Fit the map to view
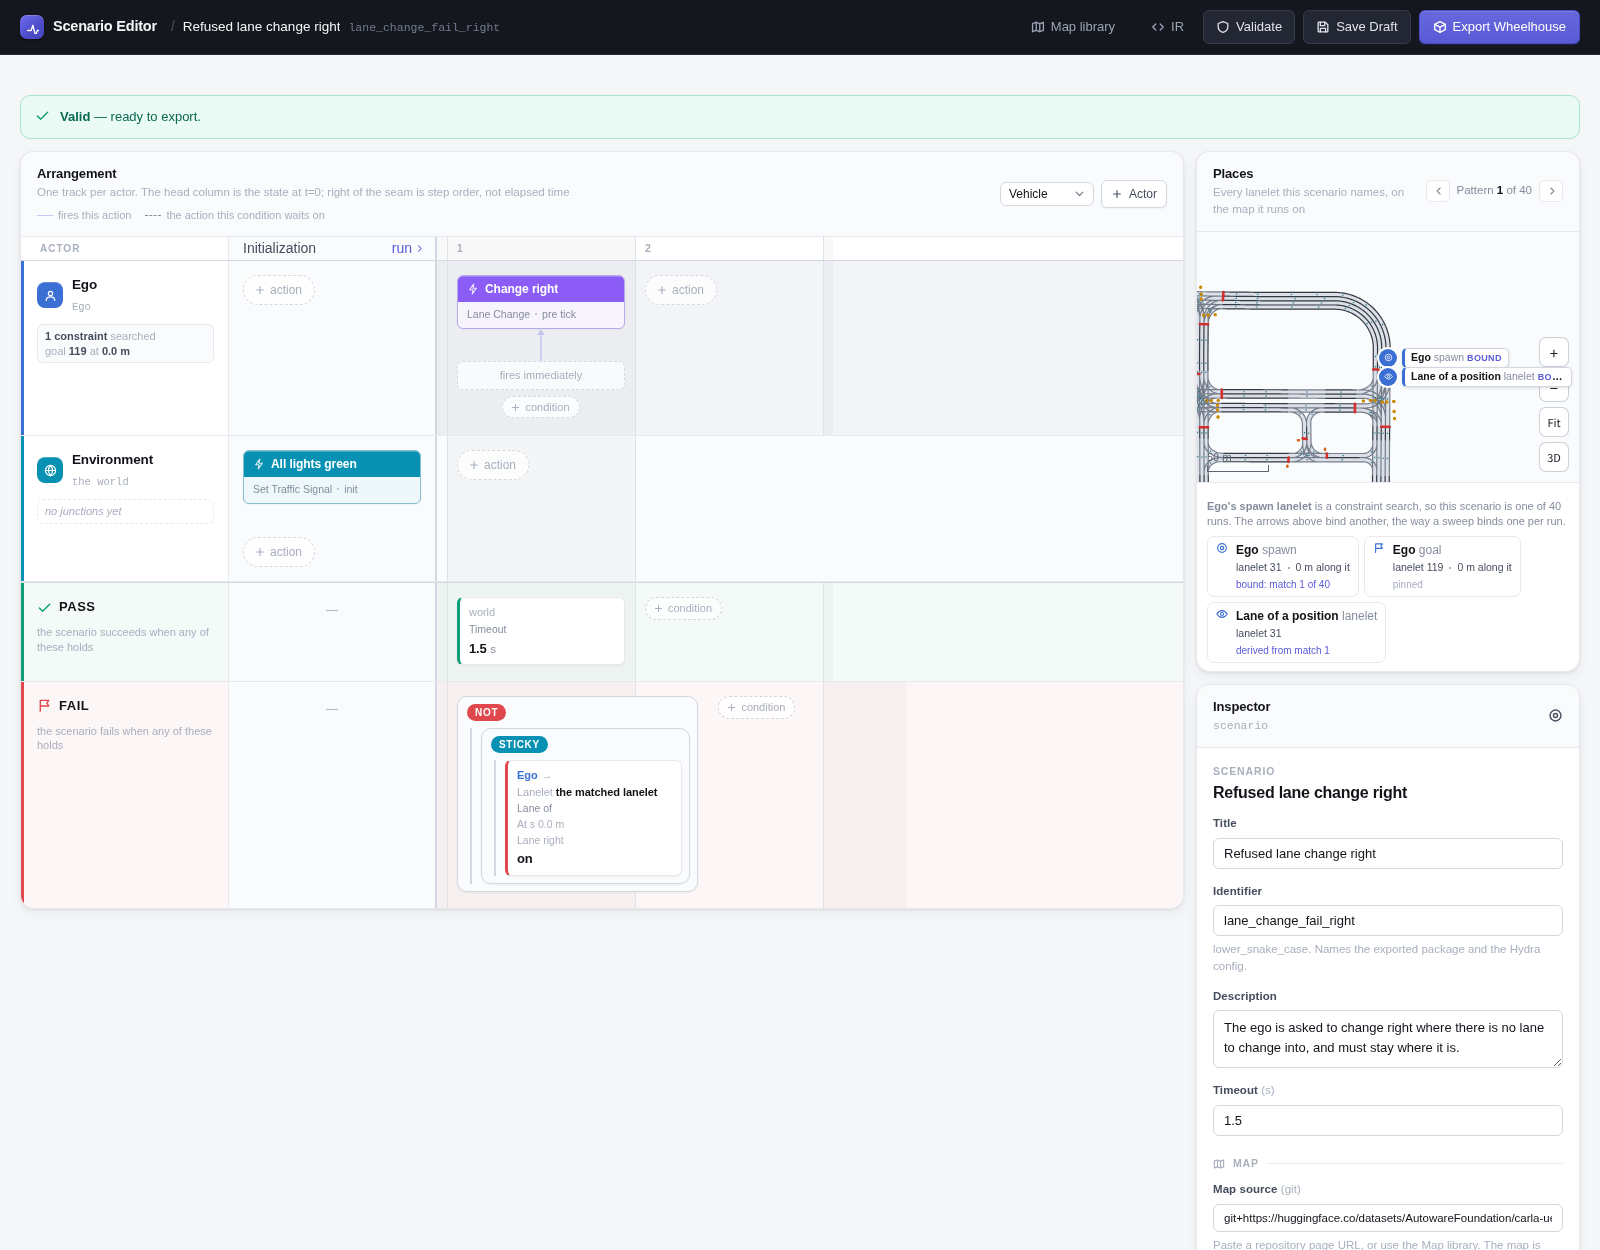The width and height of the screenshot is (1600, 1250). (x=1554, y=423)
